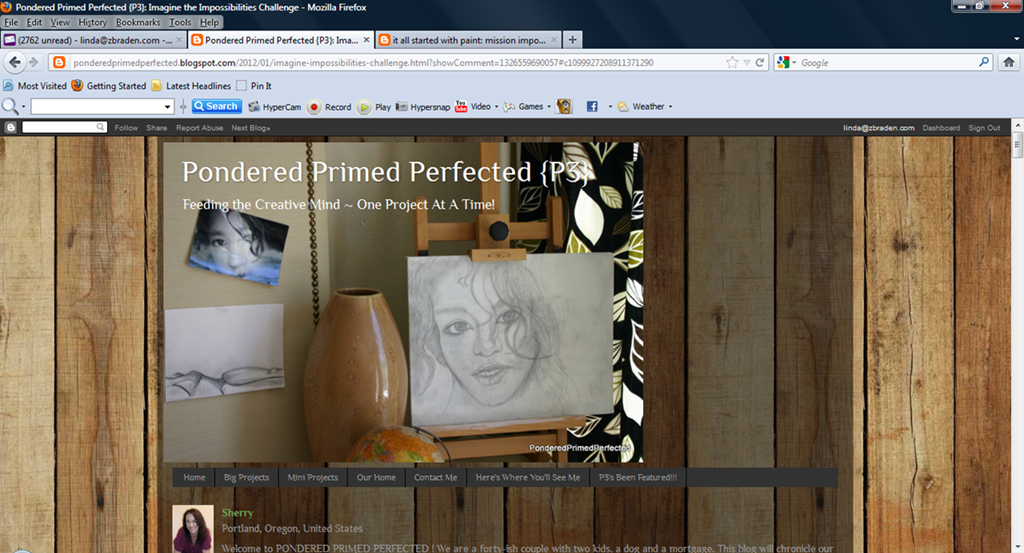Click the blue Search toolbar button
This screenshot has width=1024, height=553.
217,106
